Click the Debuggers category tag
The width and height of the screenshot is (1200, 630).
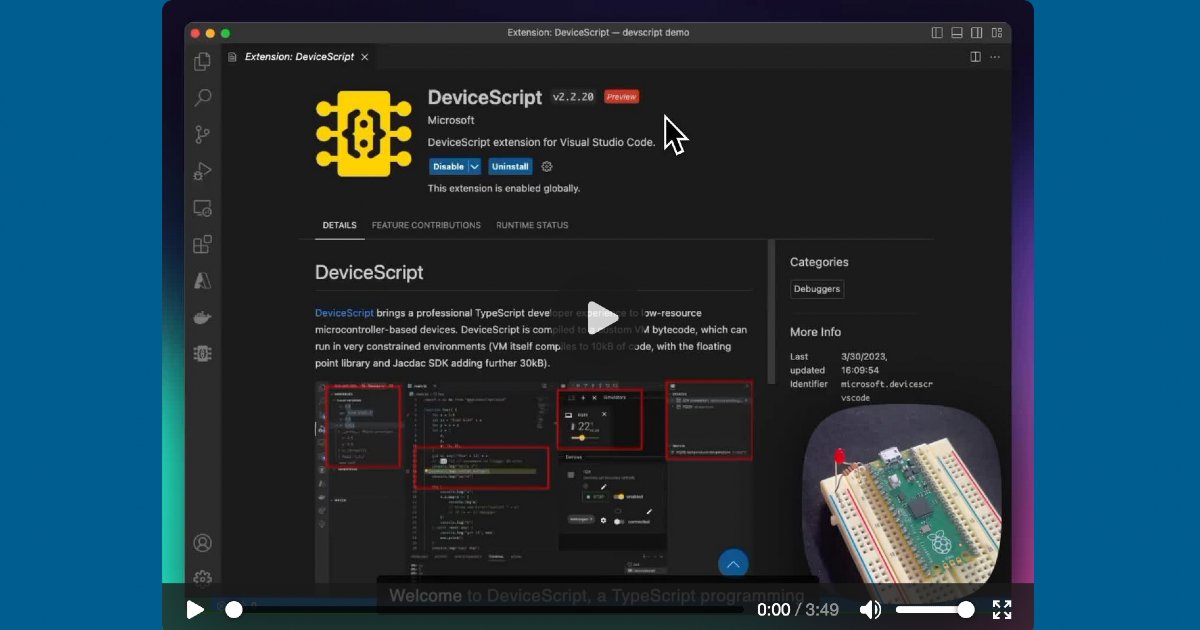817,289
